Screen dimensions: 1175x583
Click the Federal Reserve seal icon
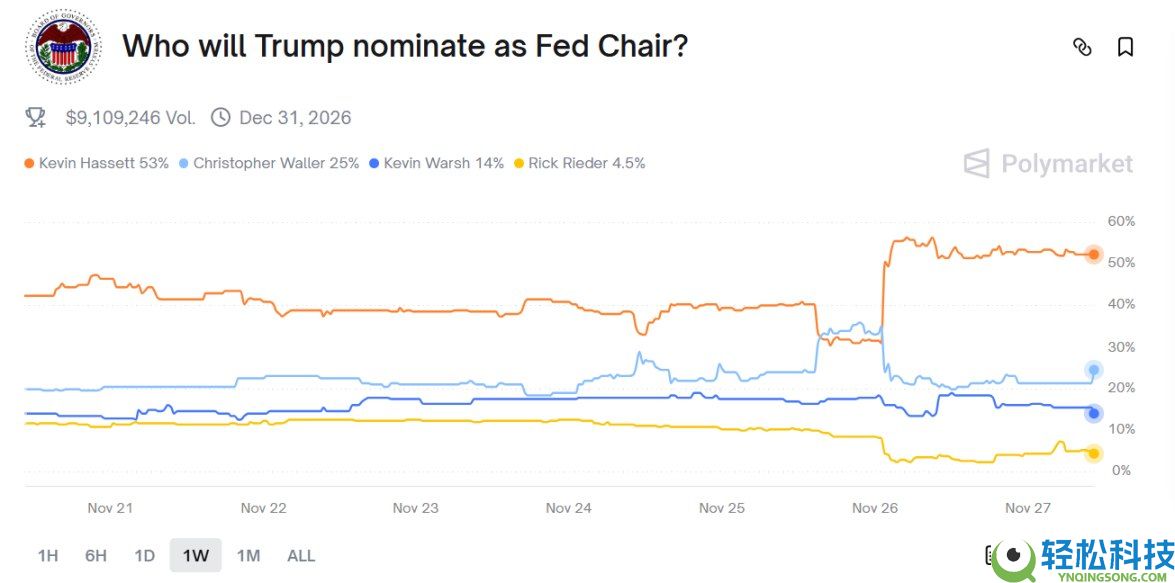(63, 47)
